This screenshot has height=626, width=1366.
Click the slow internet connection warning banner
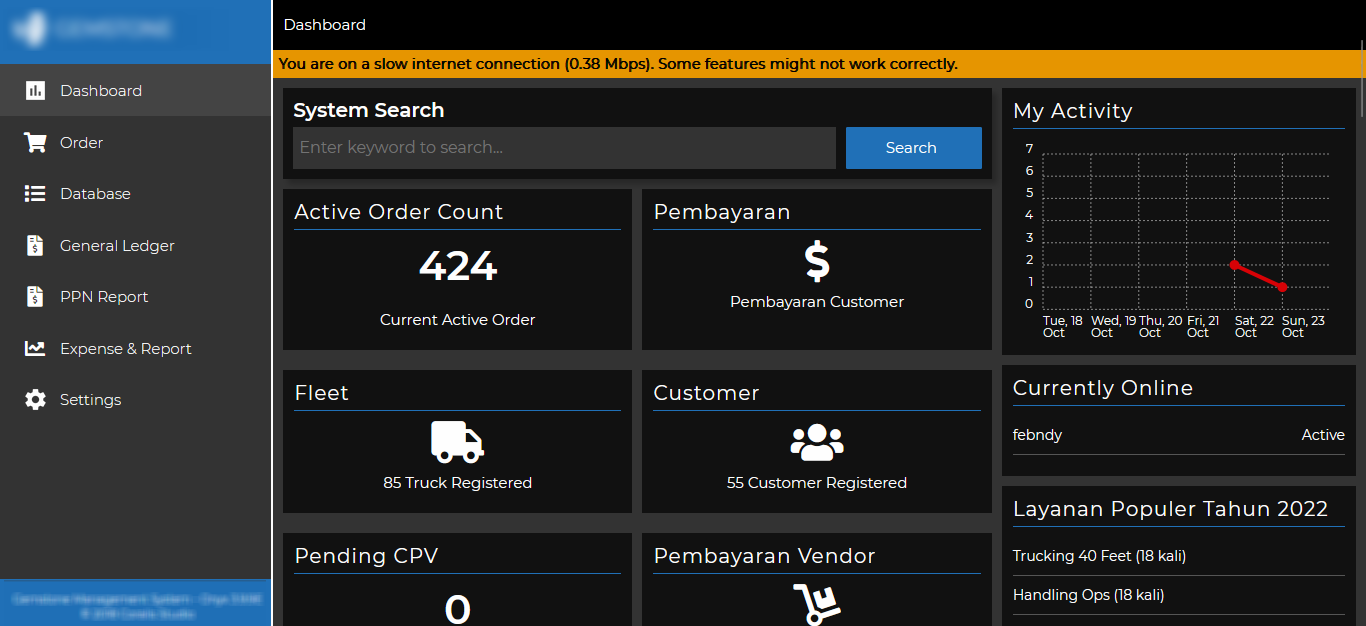[818, 64]
